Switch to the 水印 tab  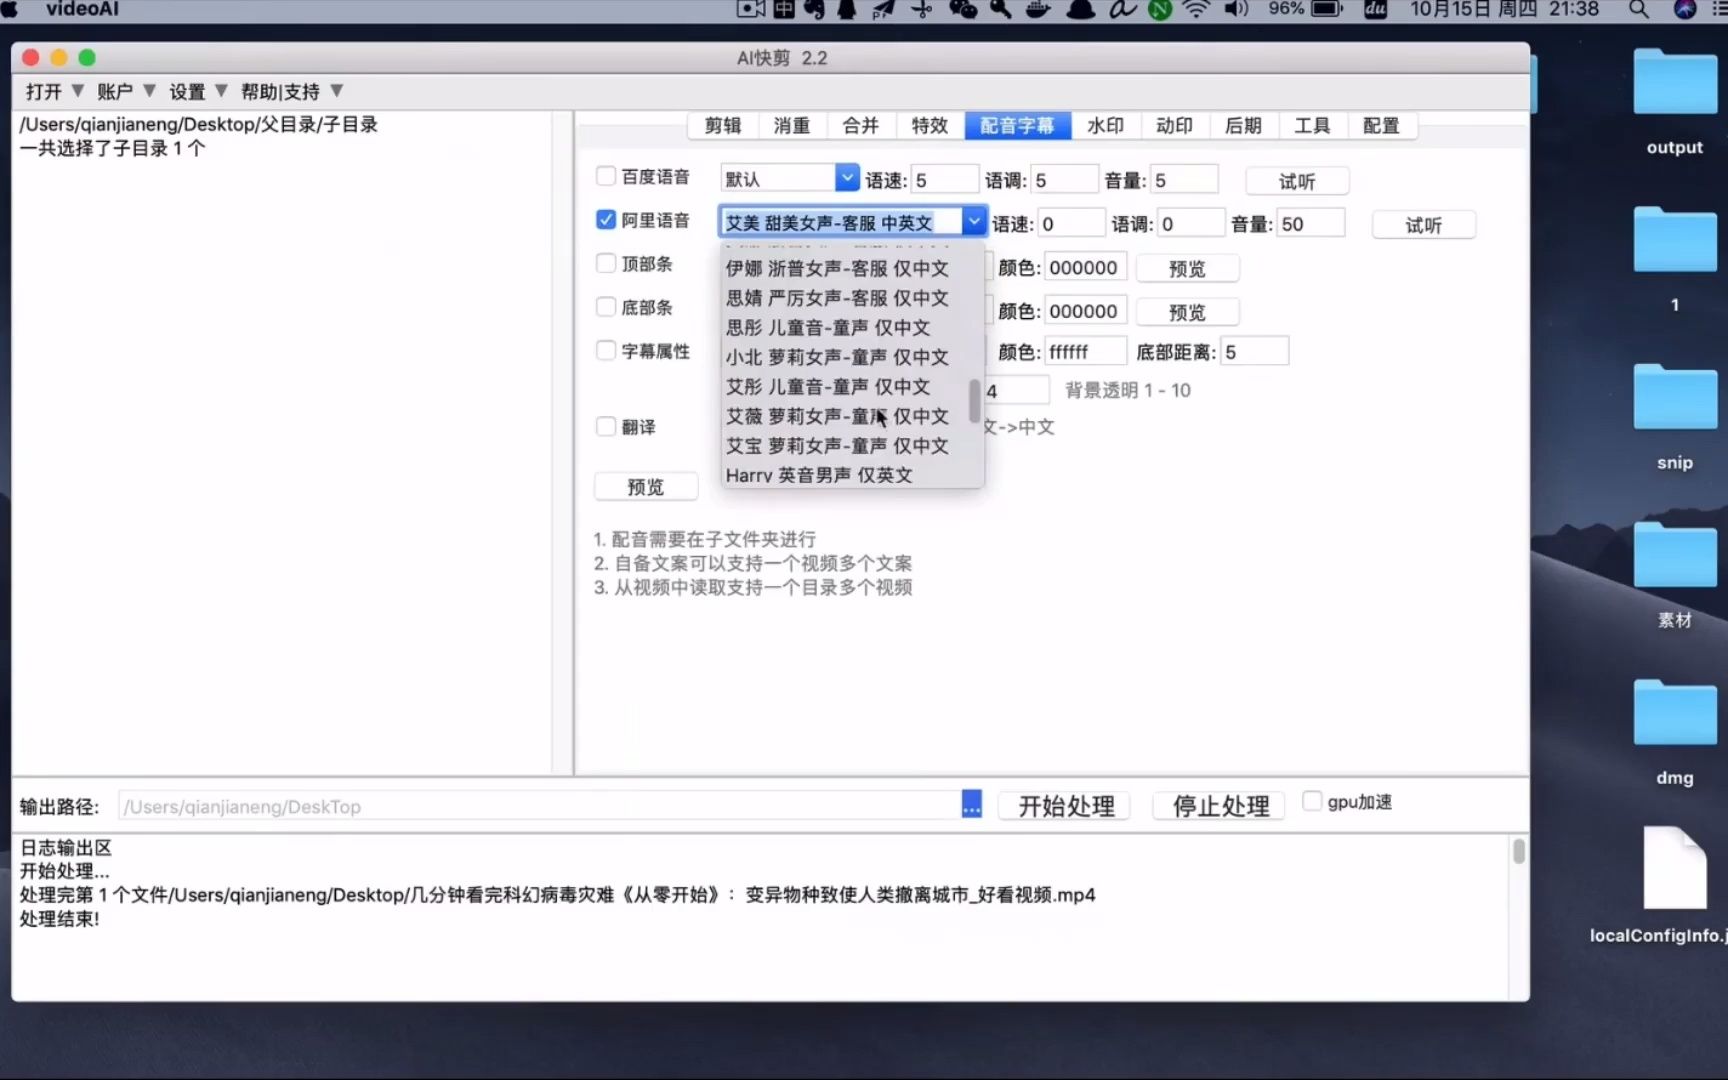1105,126
